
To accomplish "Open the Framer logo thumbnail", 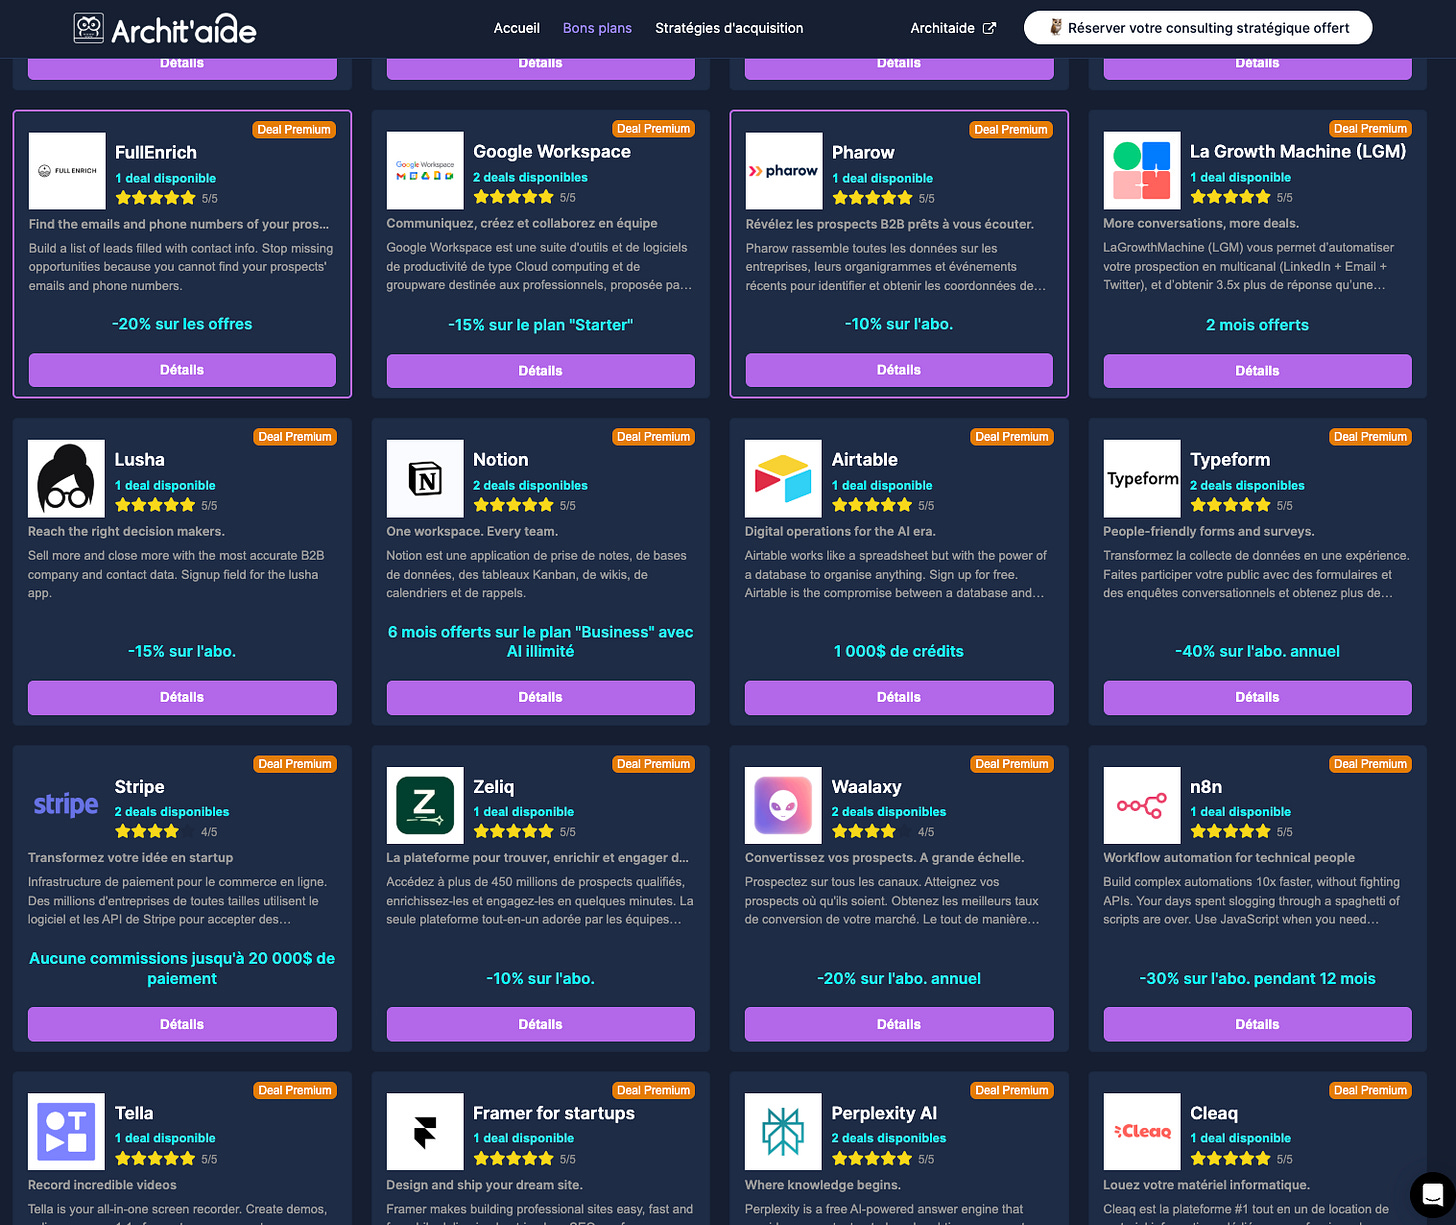I will pyautogui.click(x=425, y=1131).
